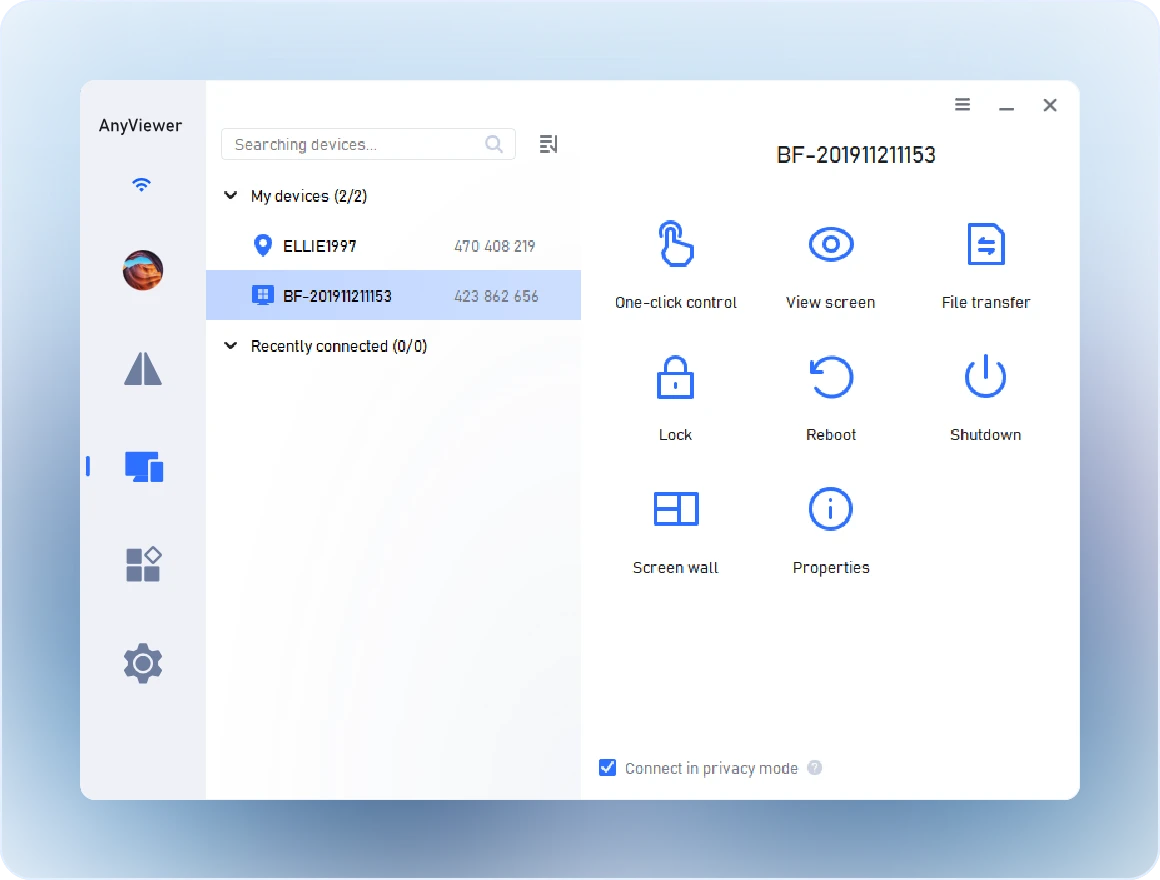Viewport: 1160px width, 880px height.
Task: Click the Reboot text label
Action: click(x=831, y=435)
